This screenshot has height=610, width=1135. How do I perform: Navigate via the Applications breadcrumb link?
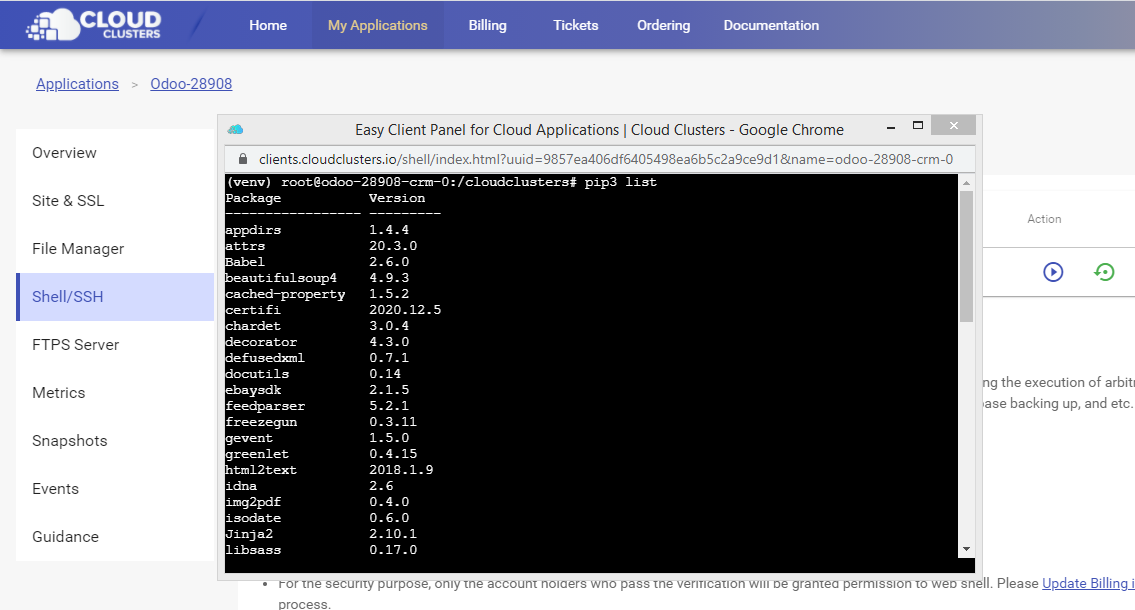(77, 83)
